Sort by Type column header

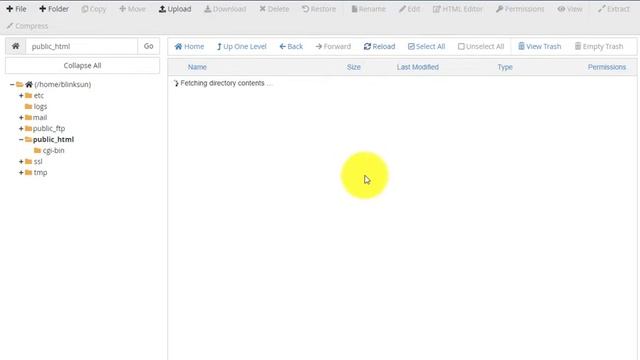[x=505, y=67]
